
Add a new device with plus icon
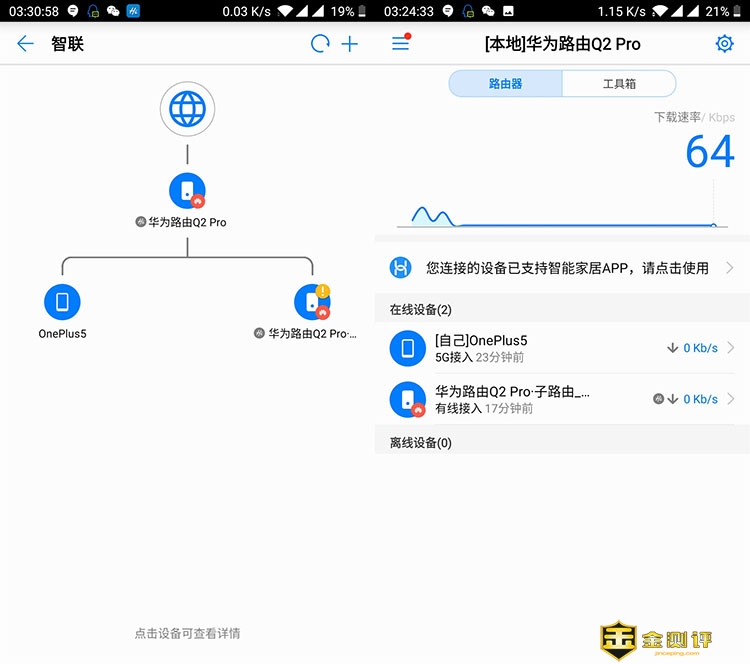pyautogui.click(x=350, y=44)
